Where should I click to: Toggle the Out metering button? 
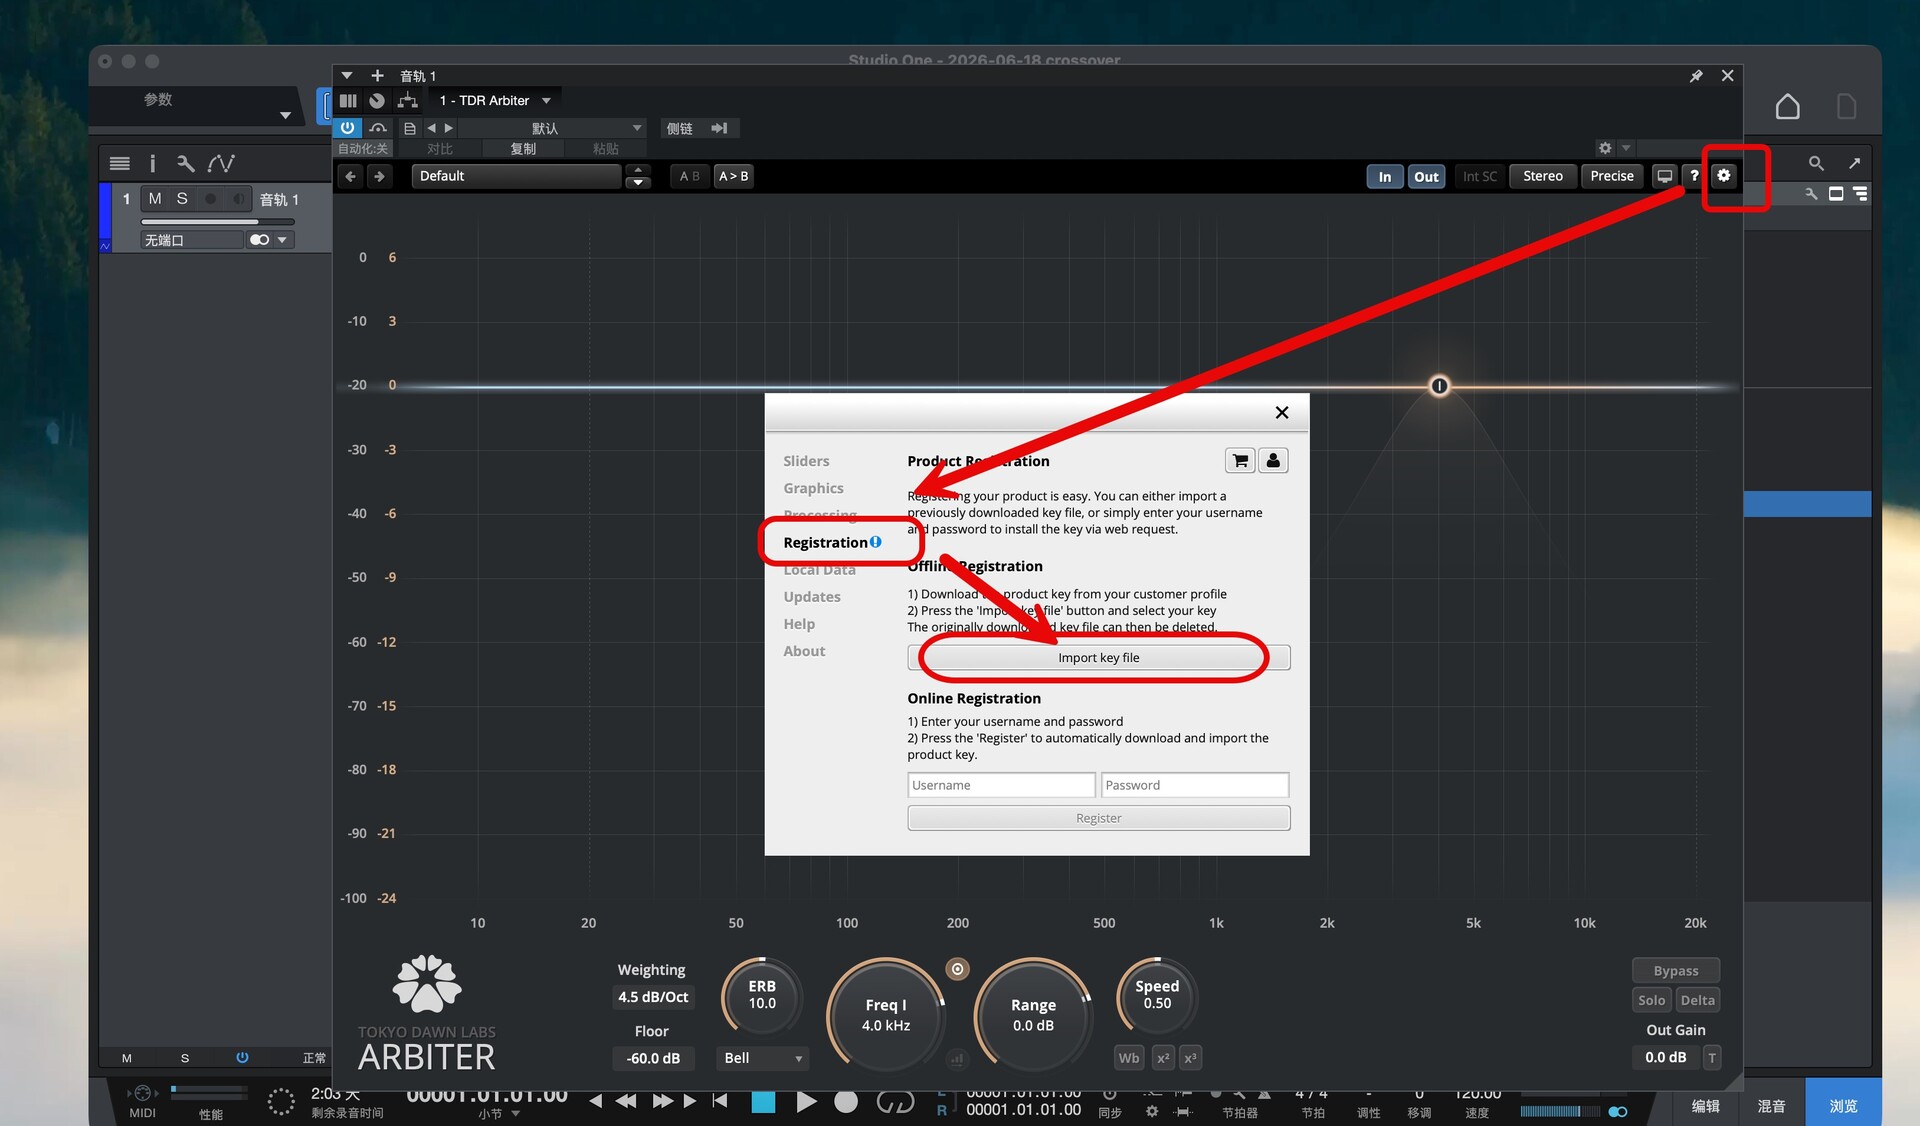[1426, 176]
